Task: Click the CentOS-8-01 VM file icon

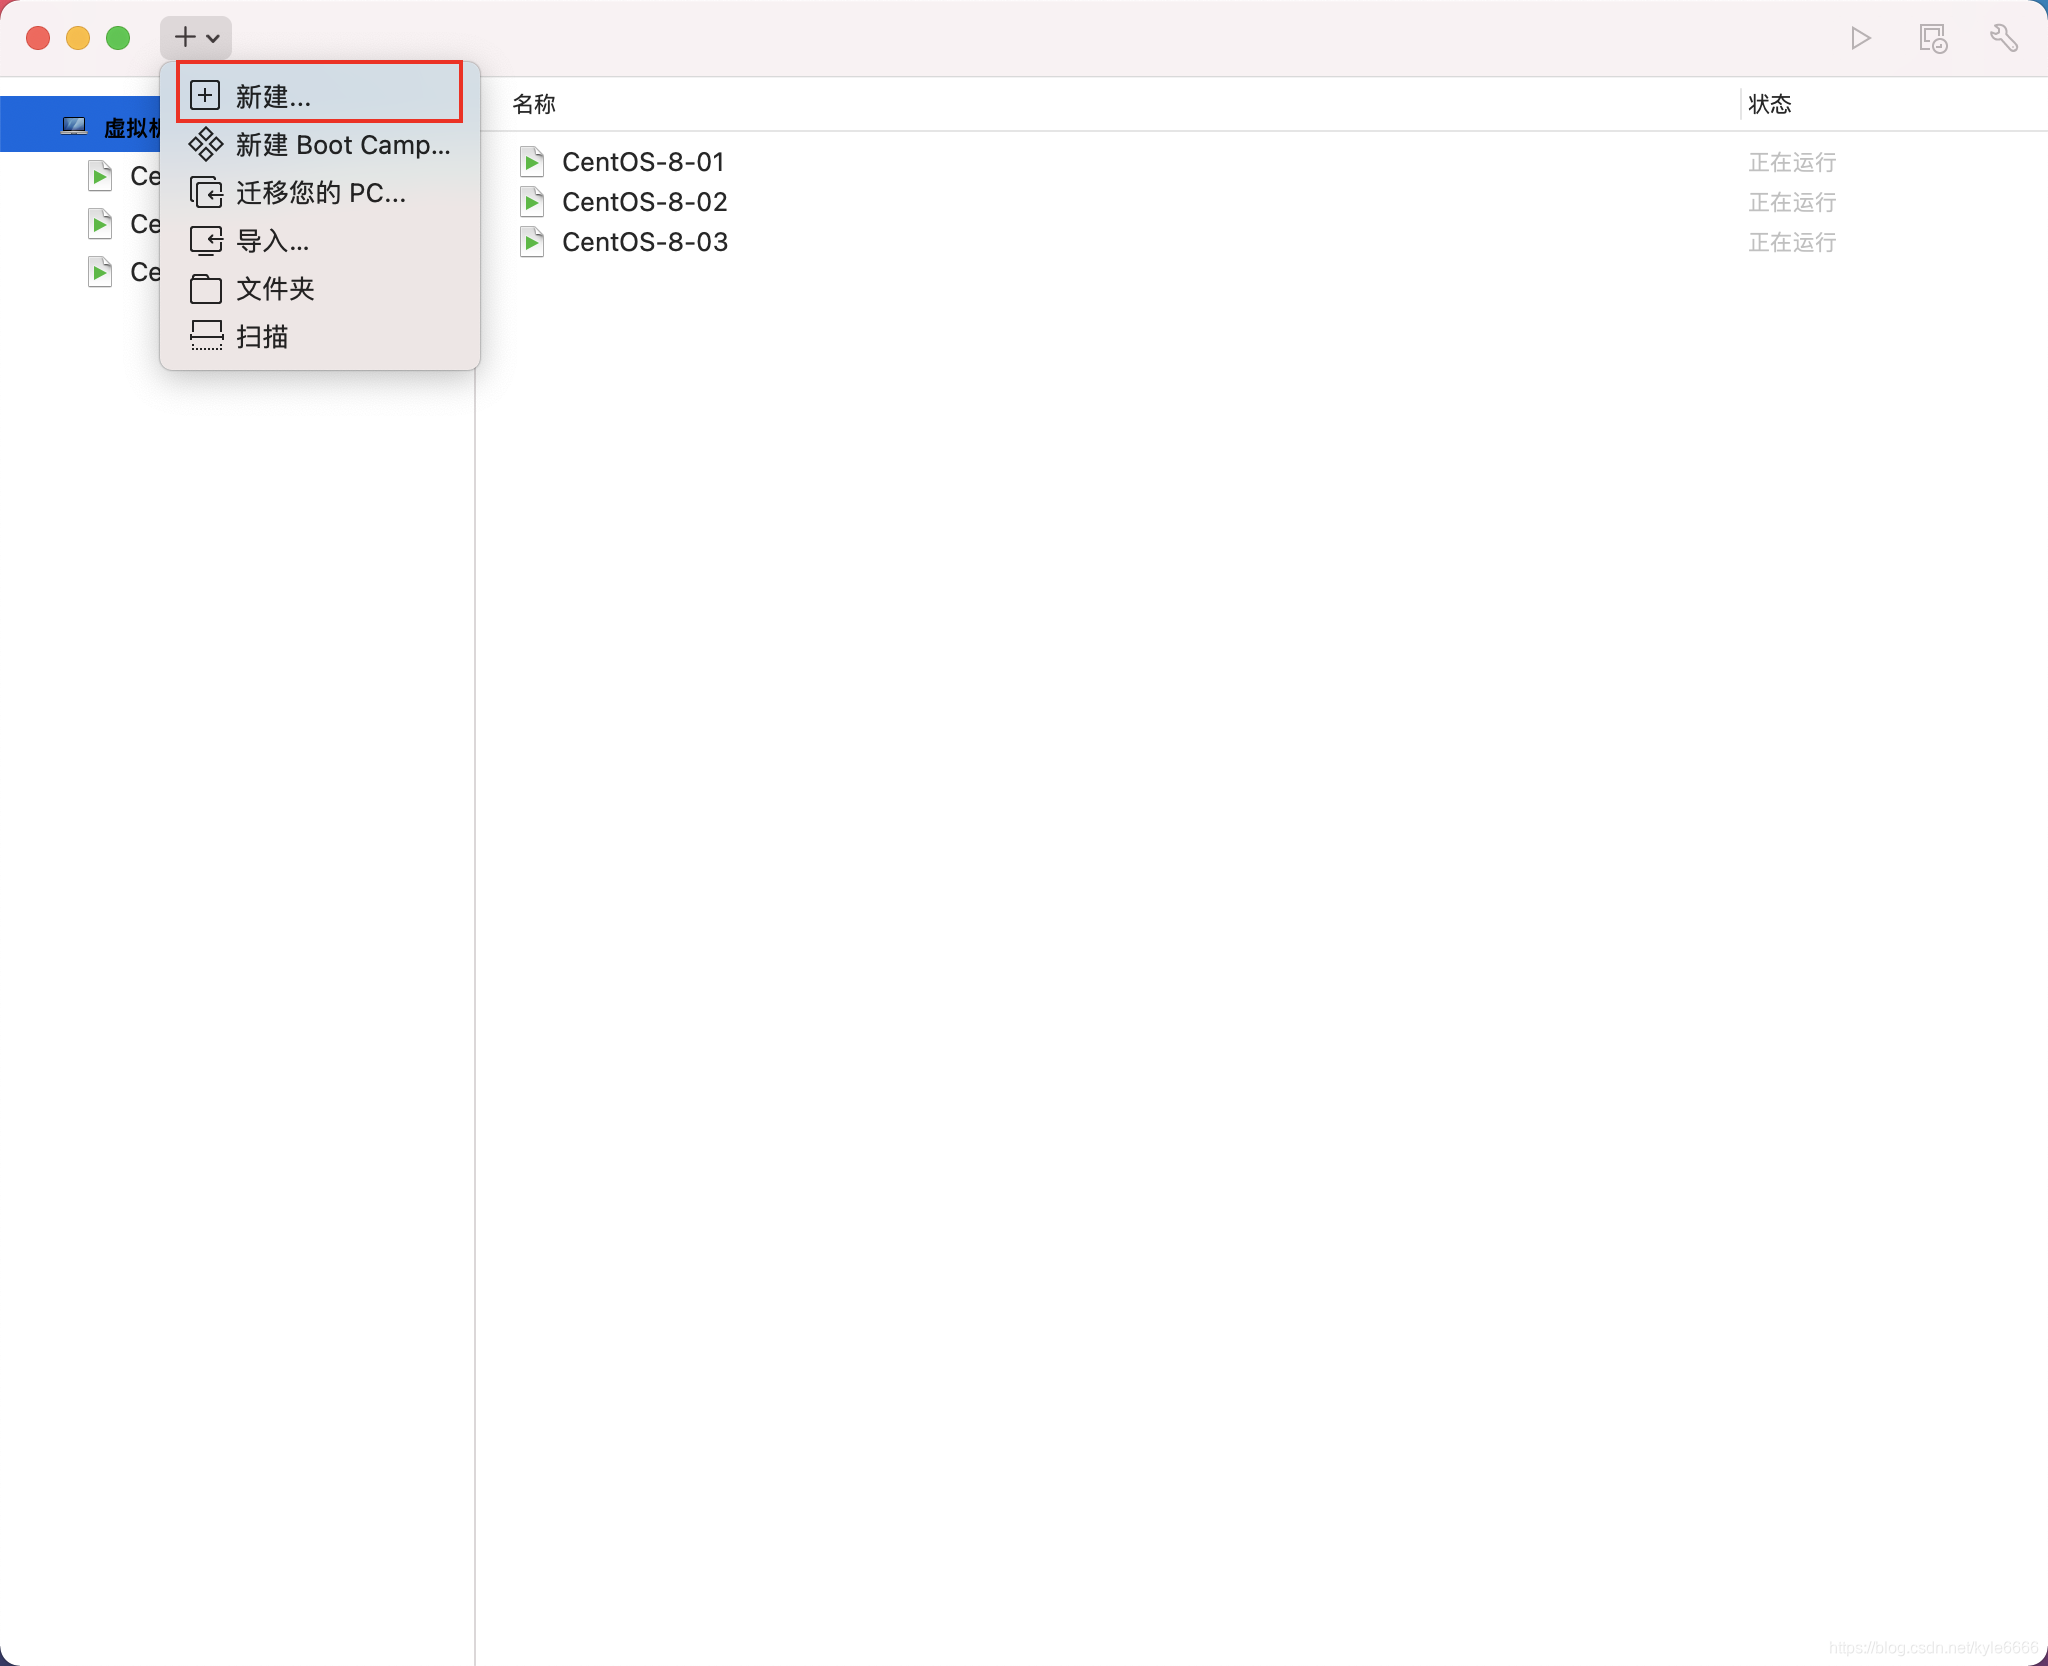Action: coord(532,162)
